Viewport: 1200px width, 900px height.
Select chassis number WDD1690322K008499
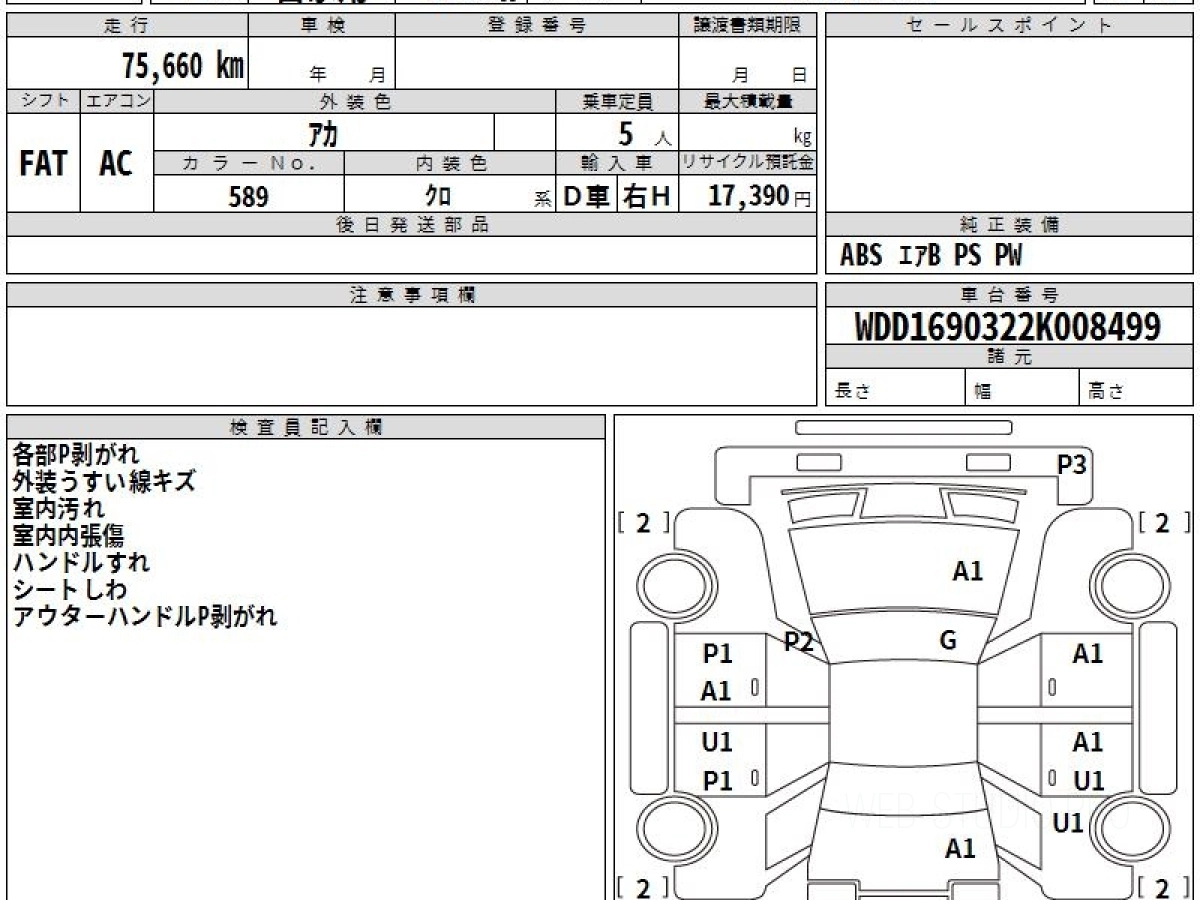click(1008, 327)
